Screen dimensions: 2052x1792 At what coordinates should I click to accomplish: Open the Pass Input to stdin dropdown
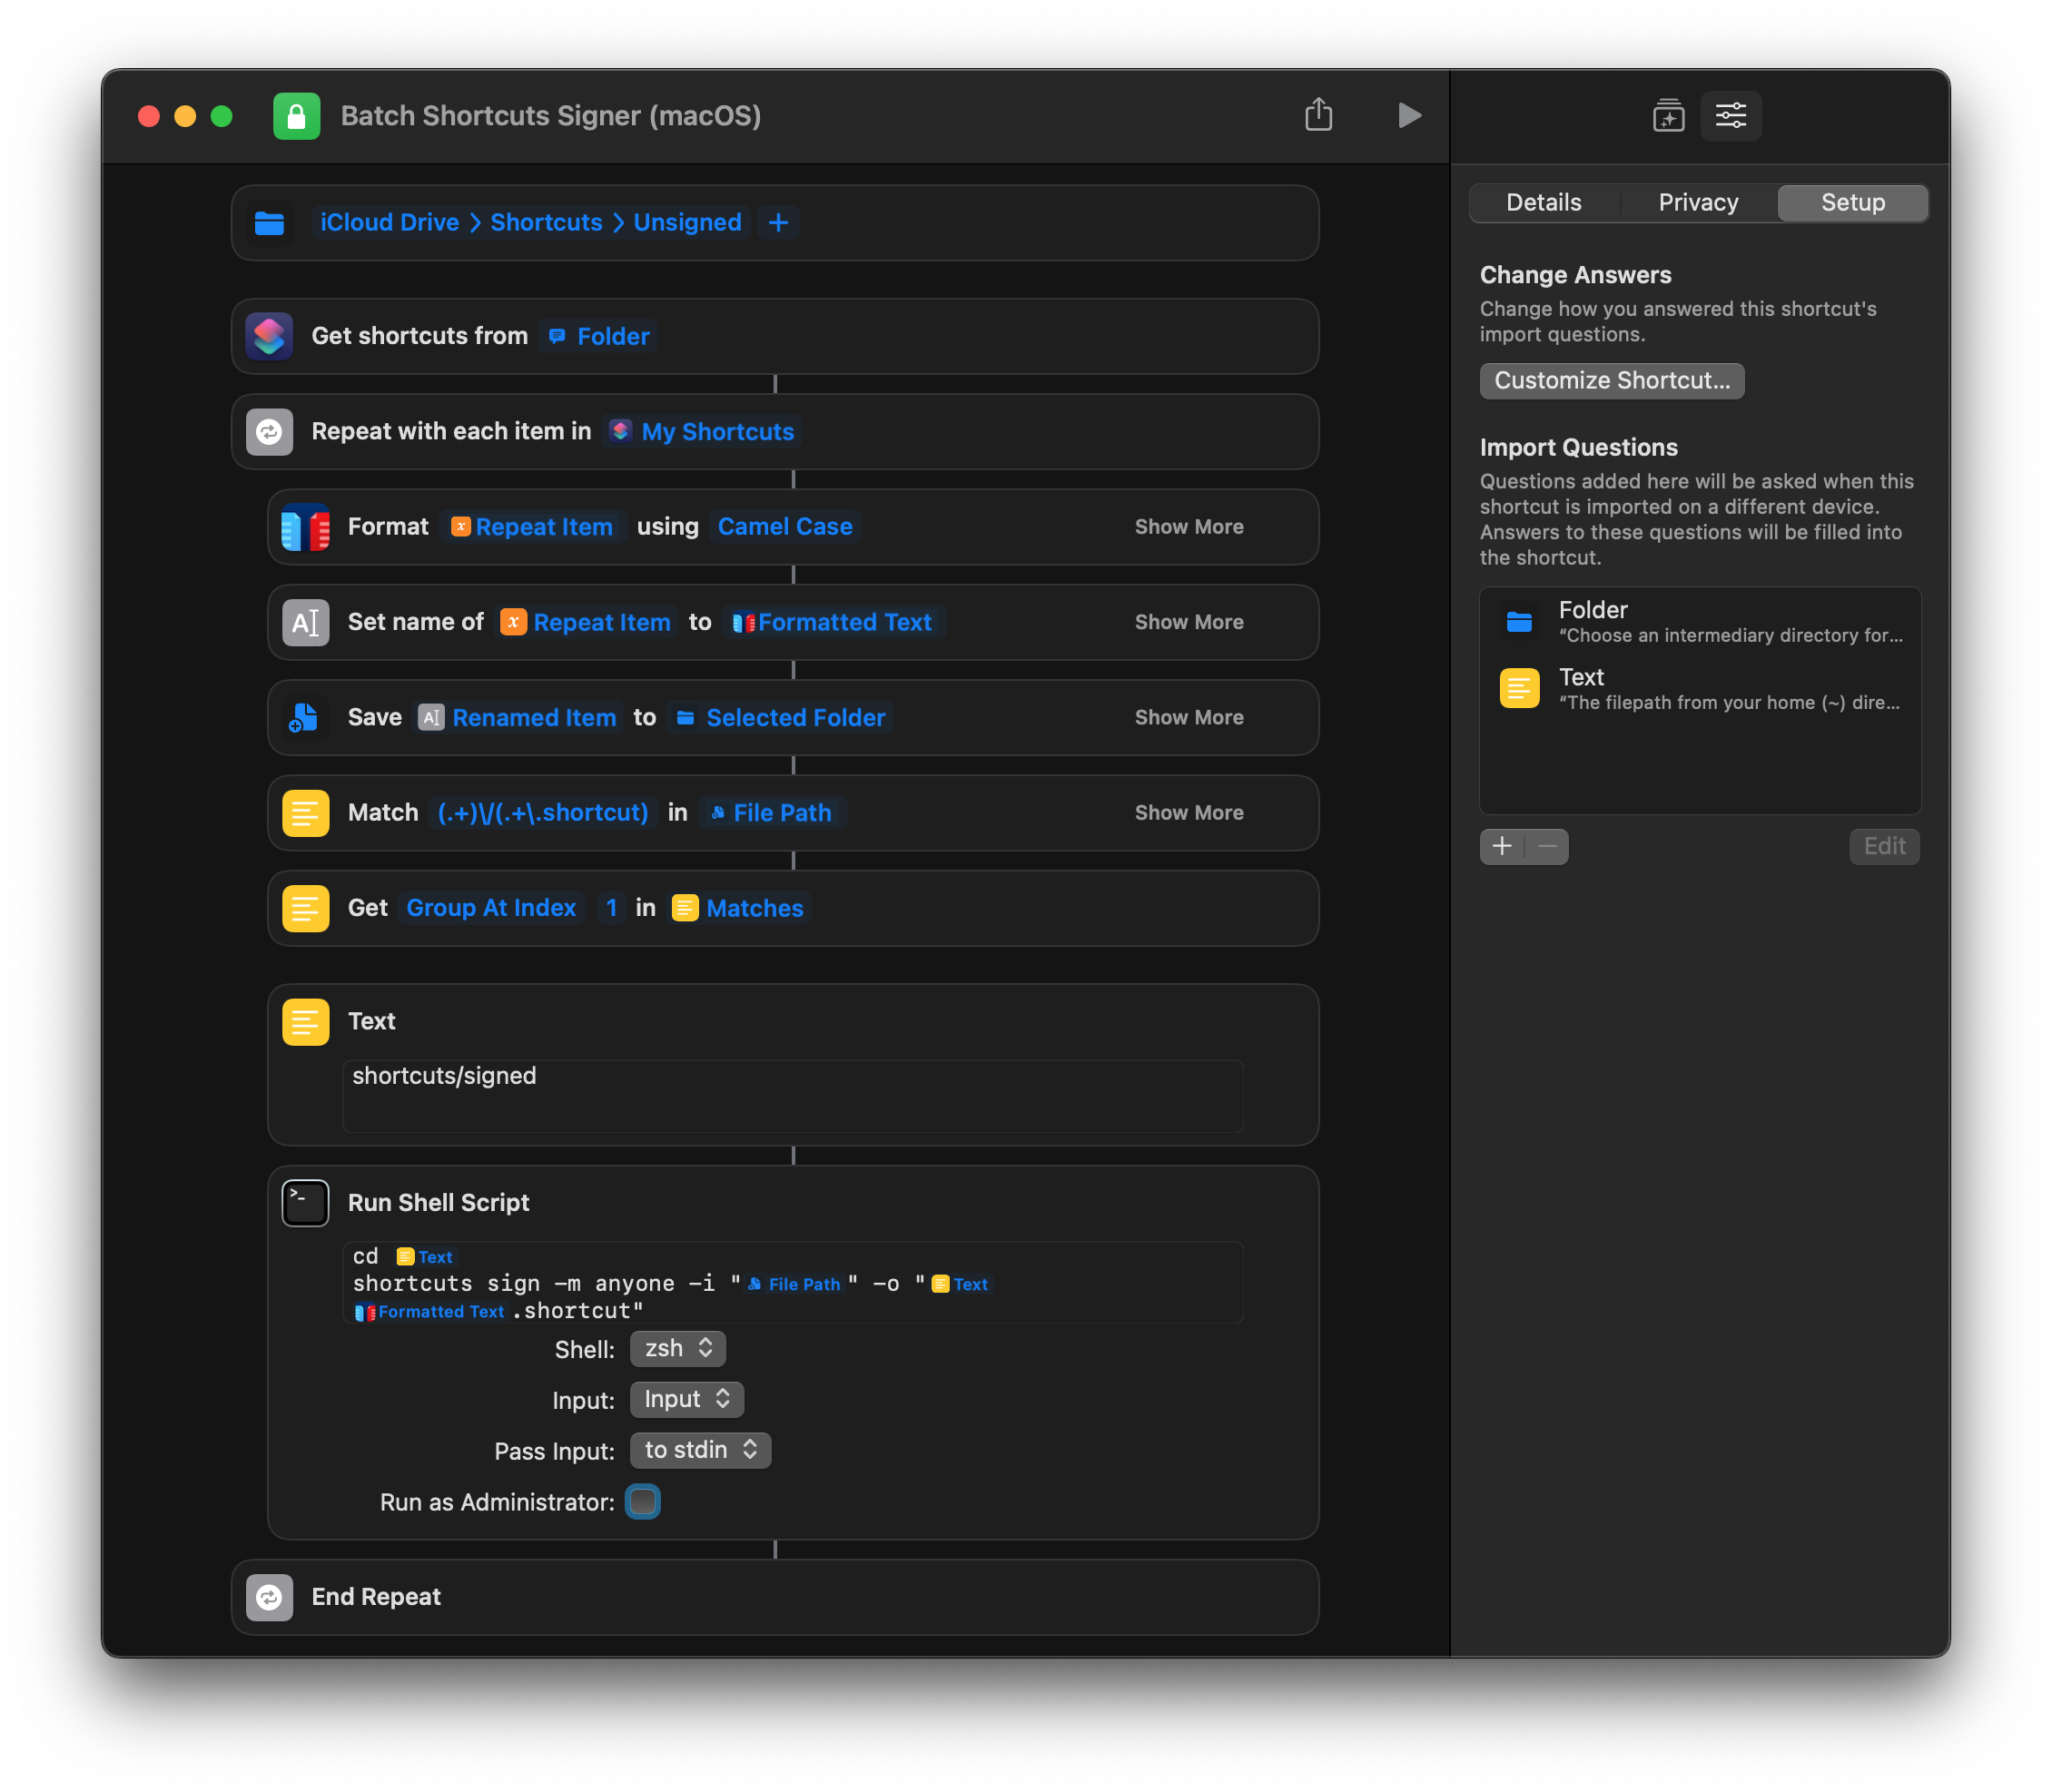click(700, 1451)
